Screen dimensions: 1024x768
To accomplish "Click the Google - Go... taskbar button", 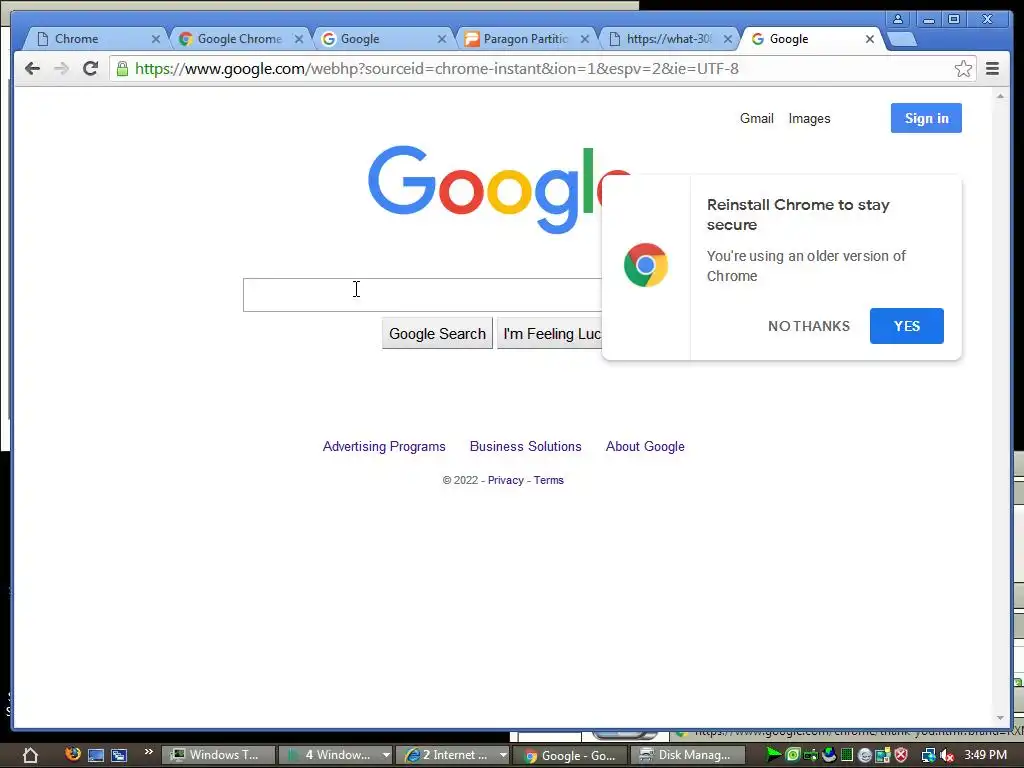I will click(x=570, y=756).
